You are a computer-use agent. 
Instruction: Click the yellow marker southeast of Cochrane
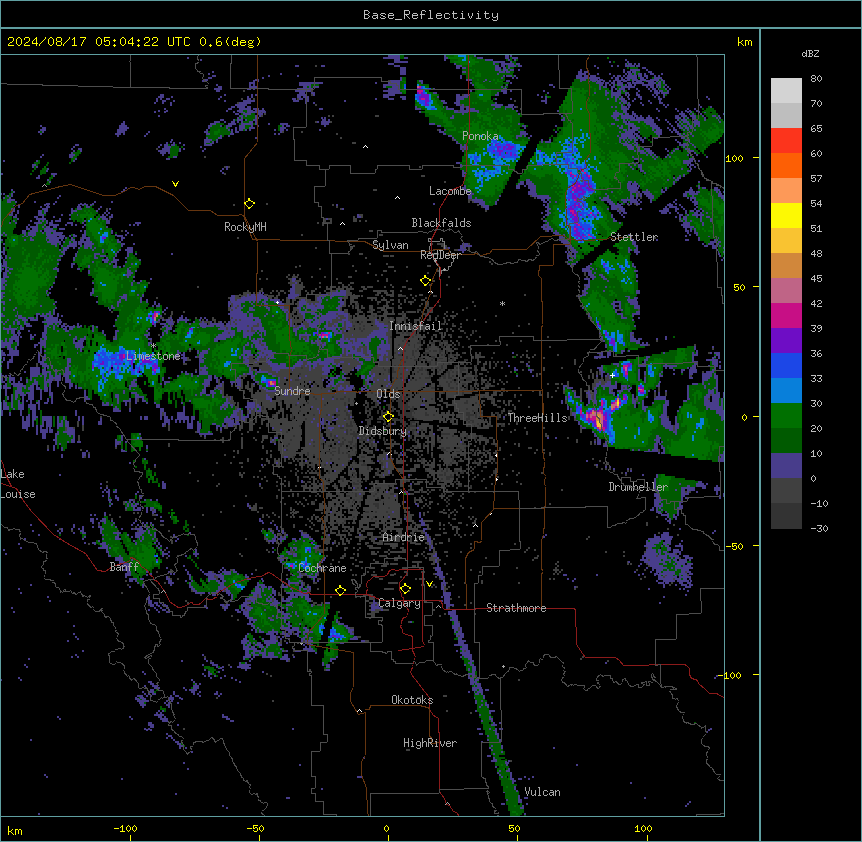pos(340,590)
